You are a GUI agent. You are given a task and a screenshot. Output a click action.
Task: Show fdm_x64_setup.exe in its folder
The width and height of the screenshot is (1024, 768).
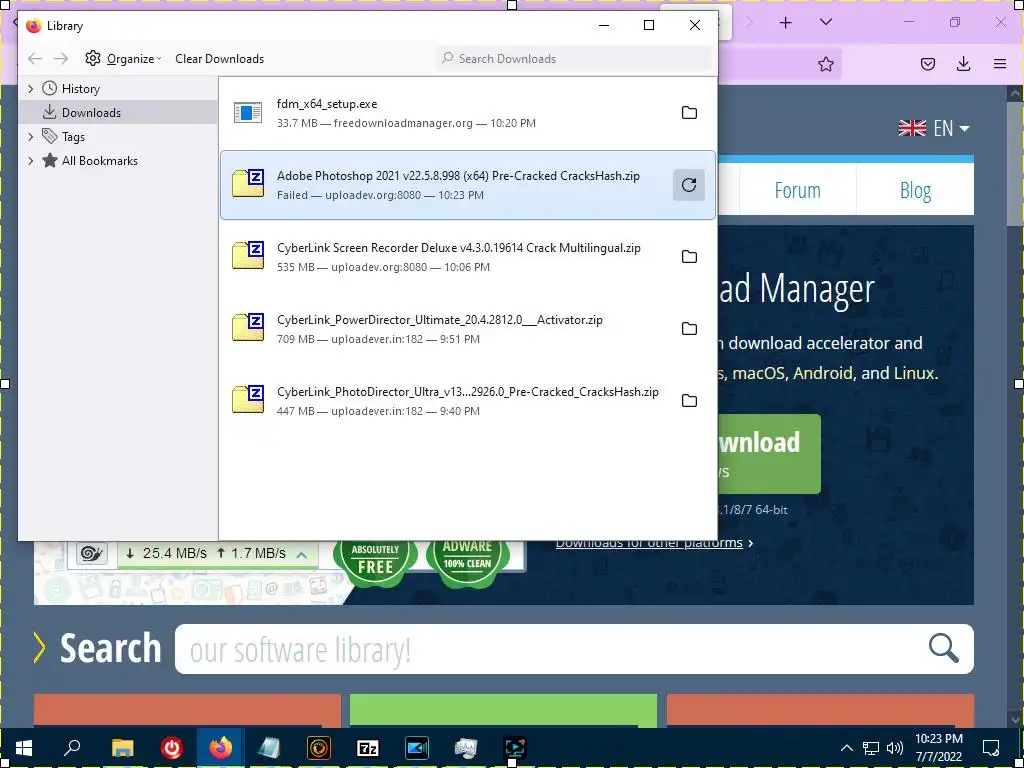689,113
